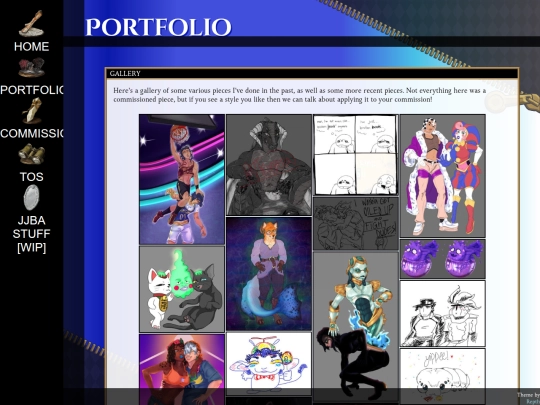The image size is (540, 405).
Task: Open the basketball dunk artwork thumbnail
Action: pos(182,179)
